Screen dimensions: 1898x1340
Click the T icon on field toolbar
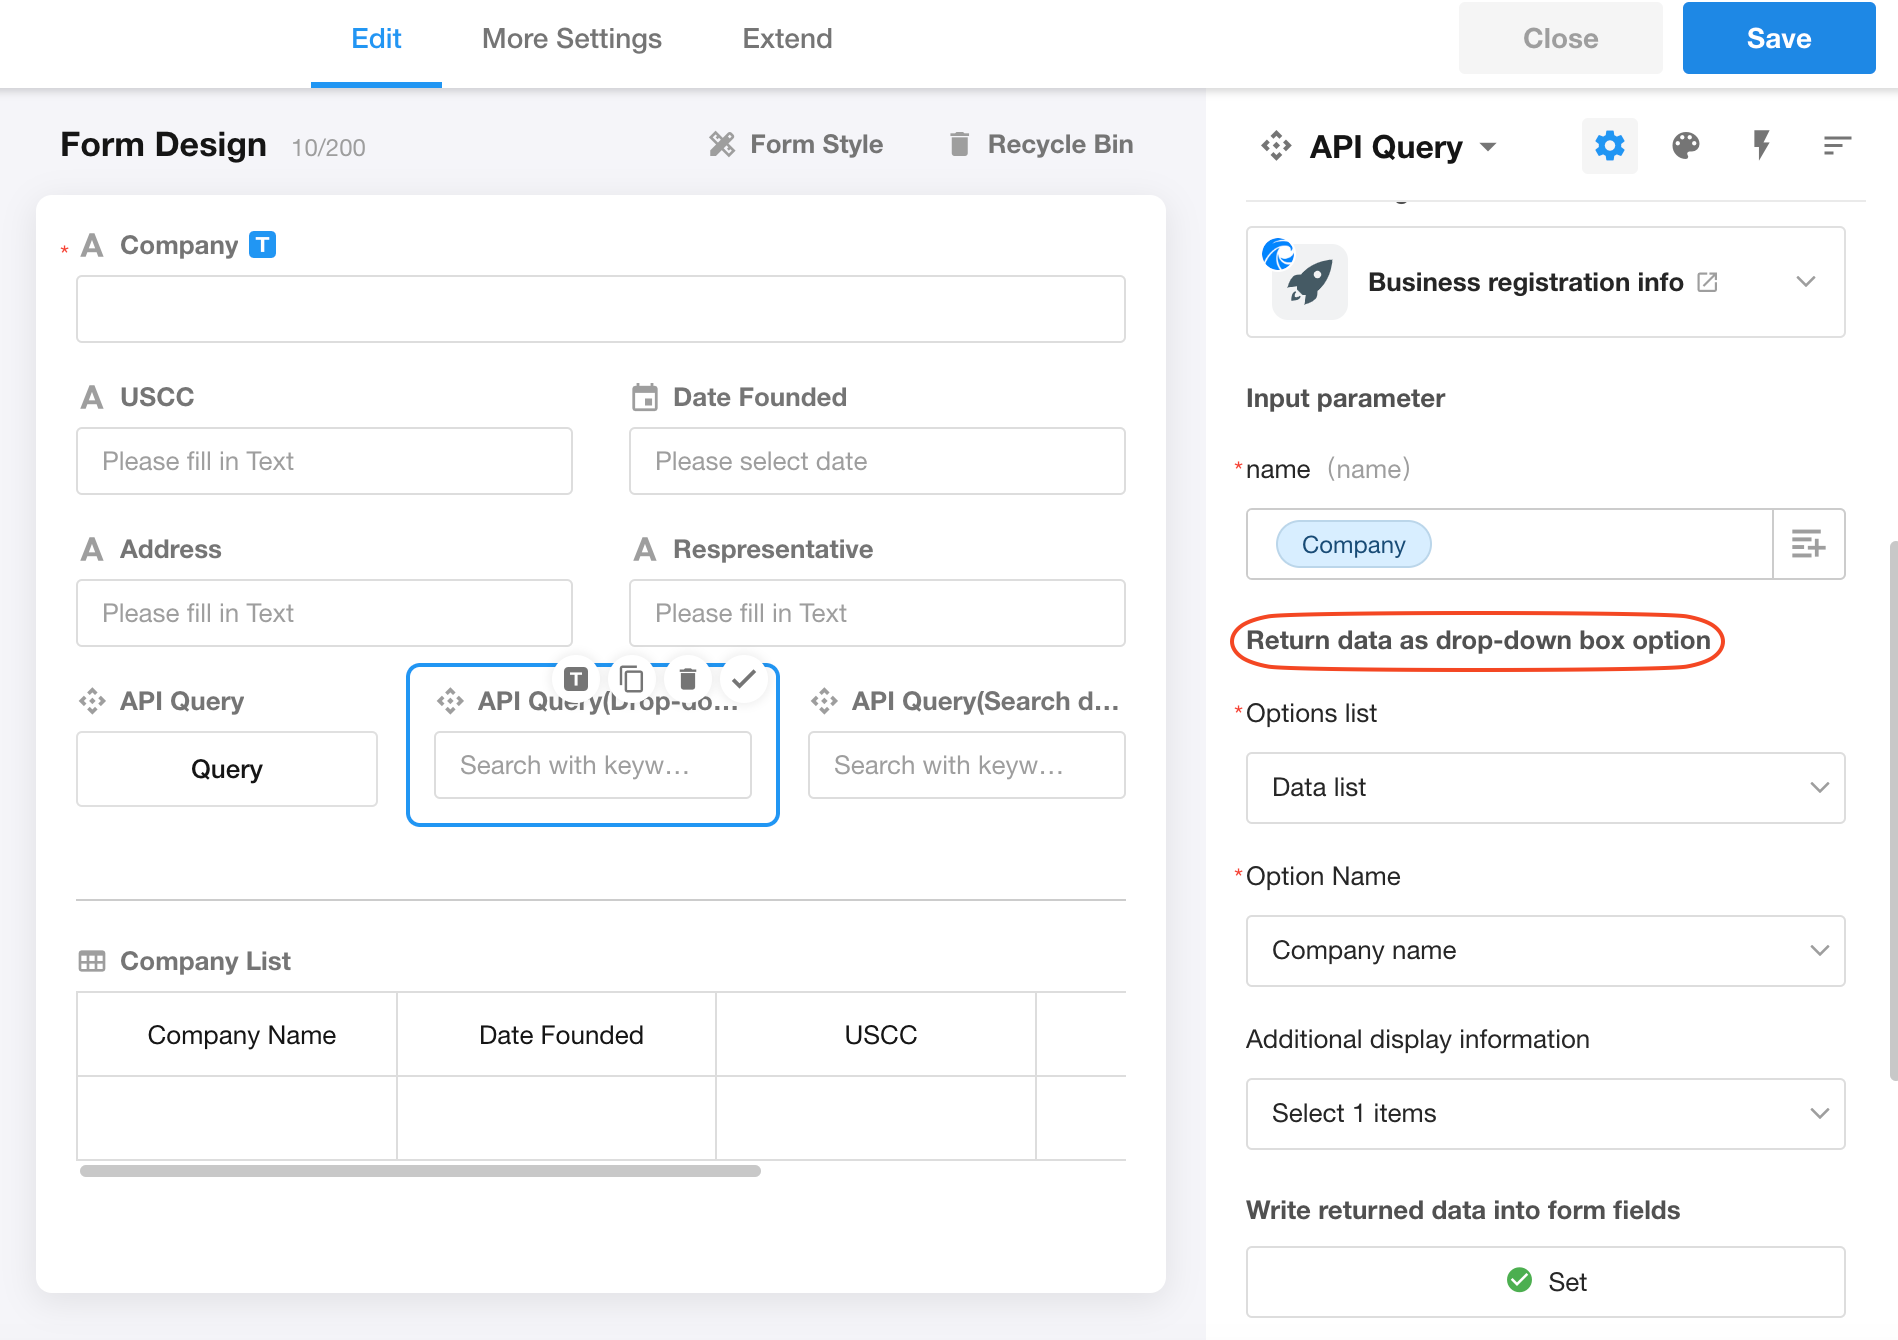(x=575, y=679)
